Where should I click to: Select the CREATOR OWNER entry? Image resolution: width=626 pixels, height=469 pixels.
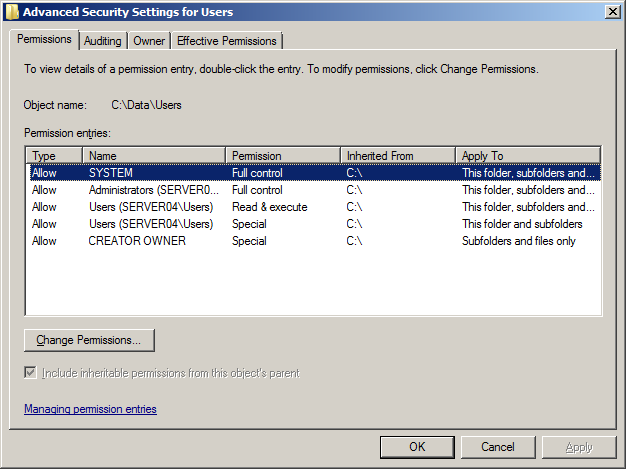(x=137, y=241)
